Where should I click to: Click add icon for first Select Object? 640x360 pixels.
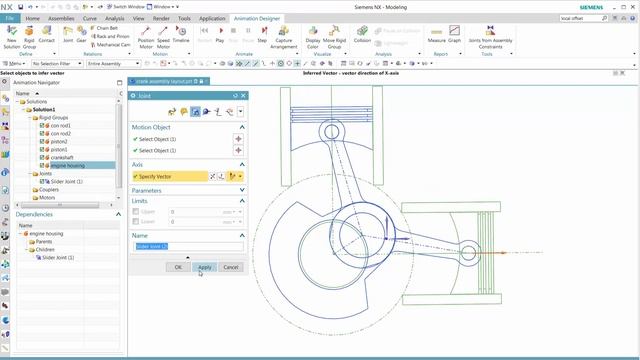(238, 139)
